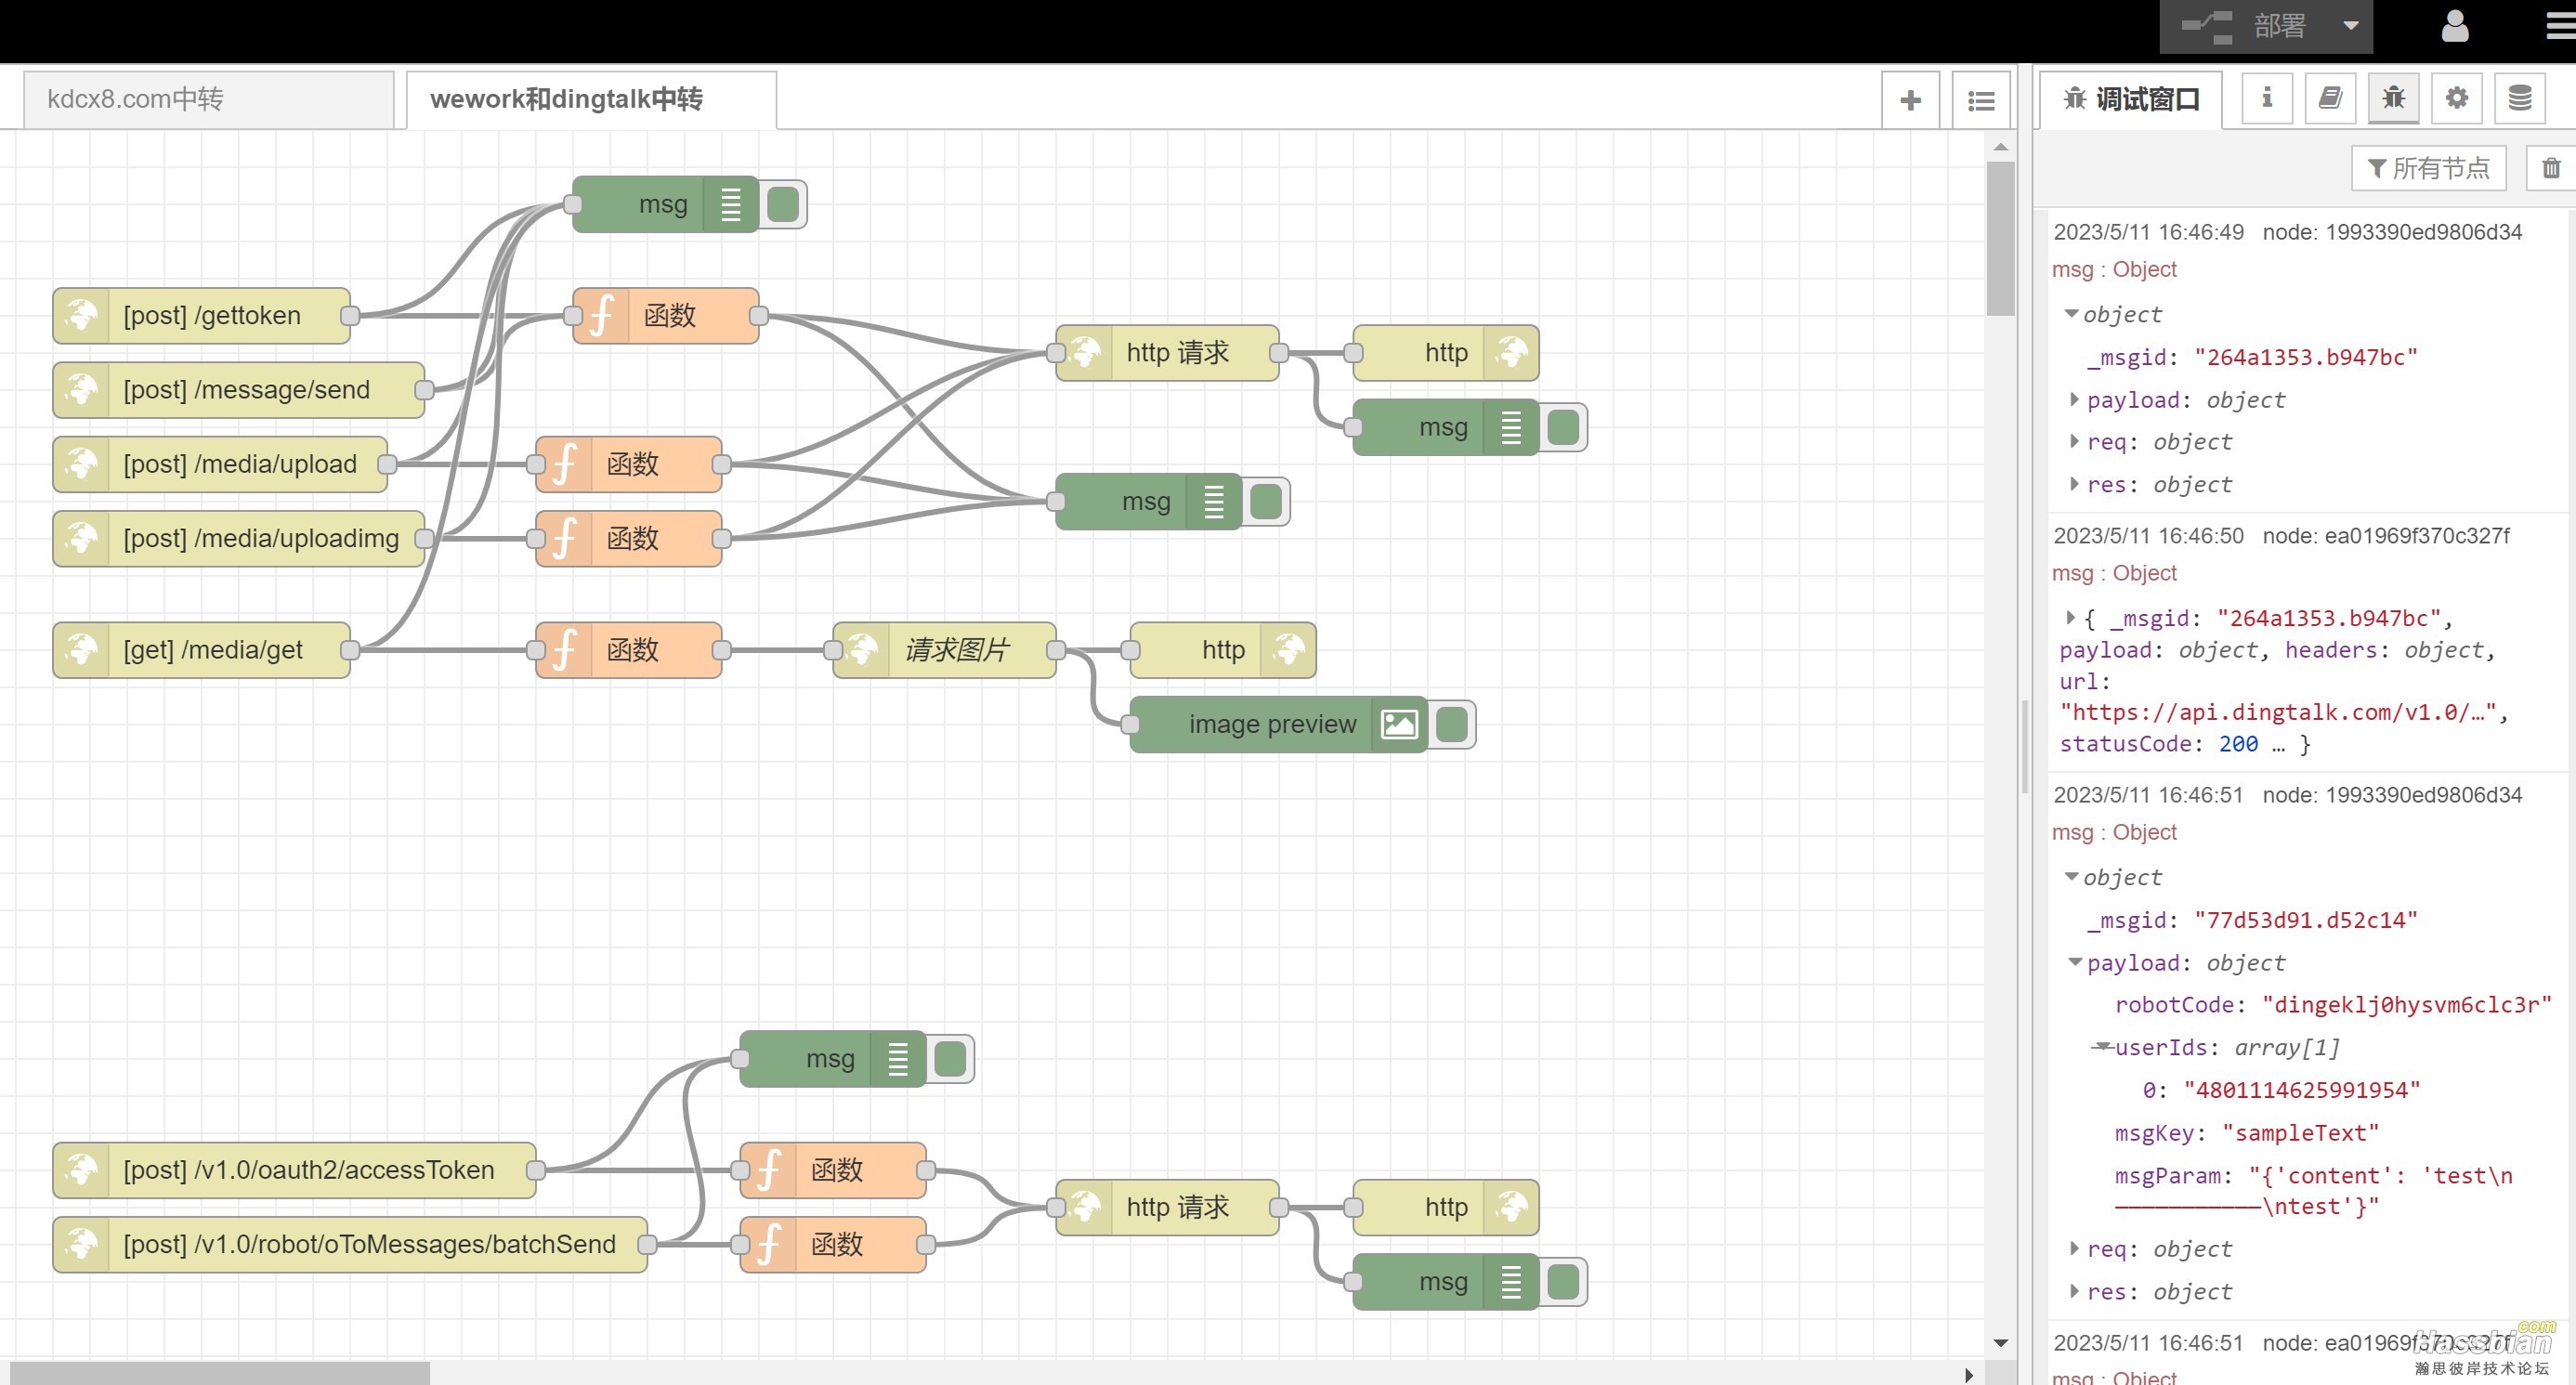The height and width of the screenshot is (1385, 2576).
Task: Open the debug bug sidebar tab icon
Action: [2393, 98]
